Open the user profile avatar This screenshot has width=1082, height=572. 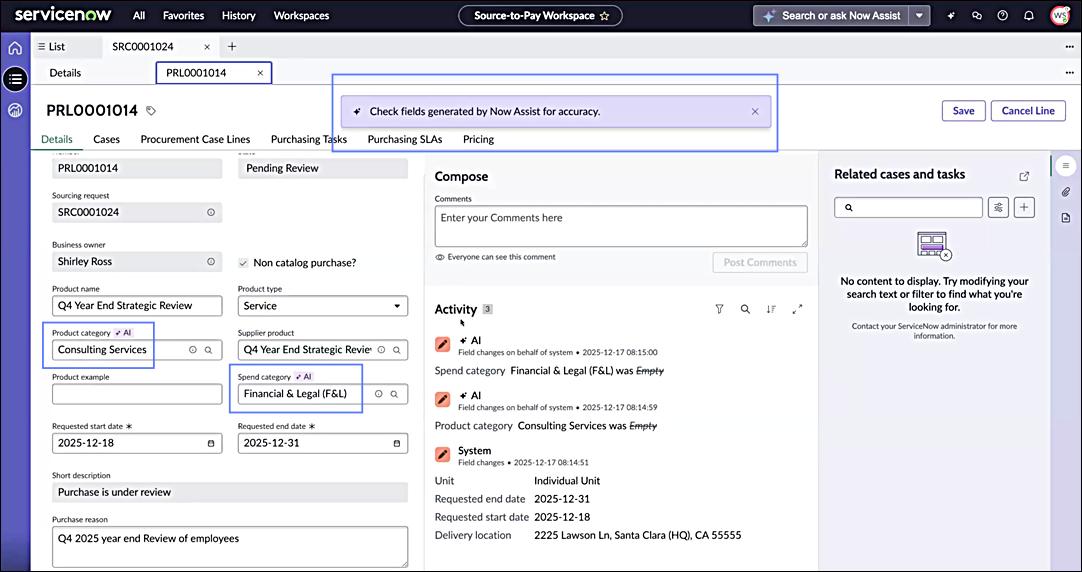[1059, 15]
